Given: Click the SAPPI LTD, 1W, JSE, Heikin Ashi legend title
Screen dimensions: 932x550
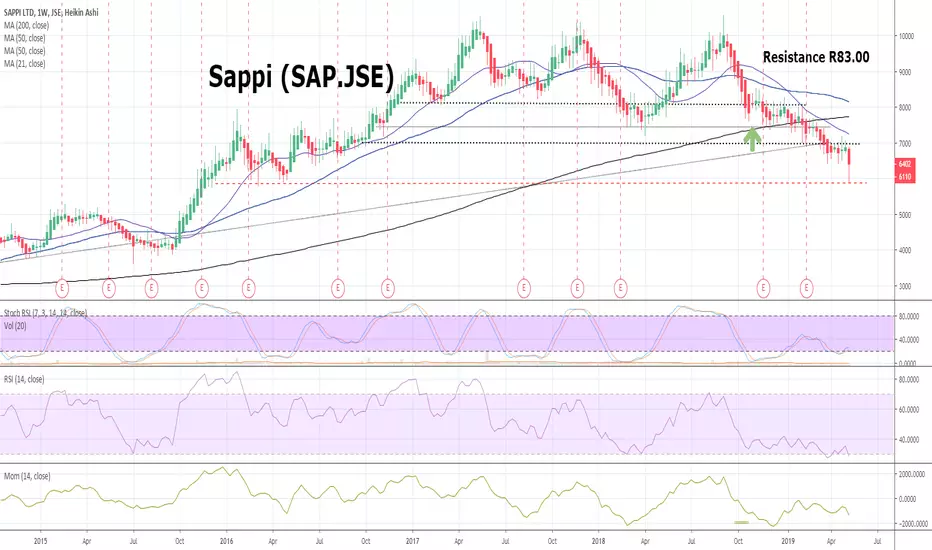Looking at the screenshot, I should coord(51,12).
